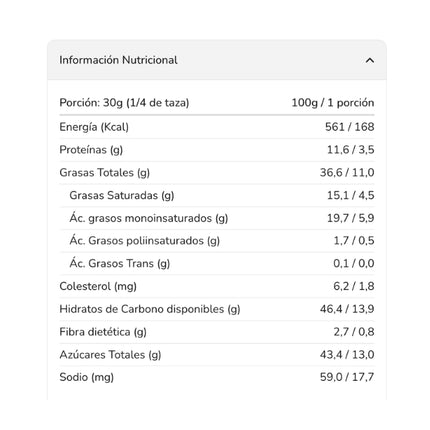Select the Porción 30g label
This screenshot has height=430, width=430.
(124, 103)
